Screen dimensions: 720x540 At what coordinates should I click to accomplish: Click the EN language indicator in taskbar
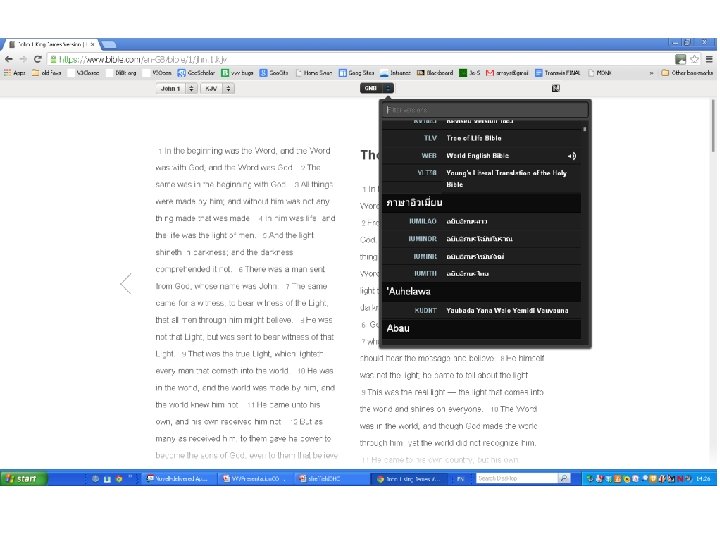[x=460, y=478]
